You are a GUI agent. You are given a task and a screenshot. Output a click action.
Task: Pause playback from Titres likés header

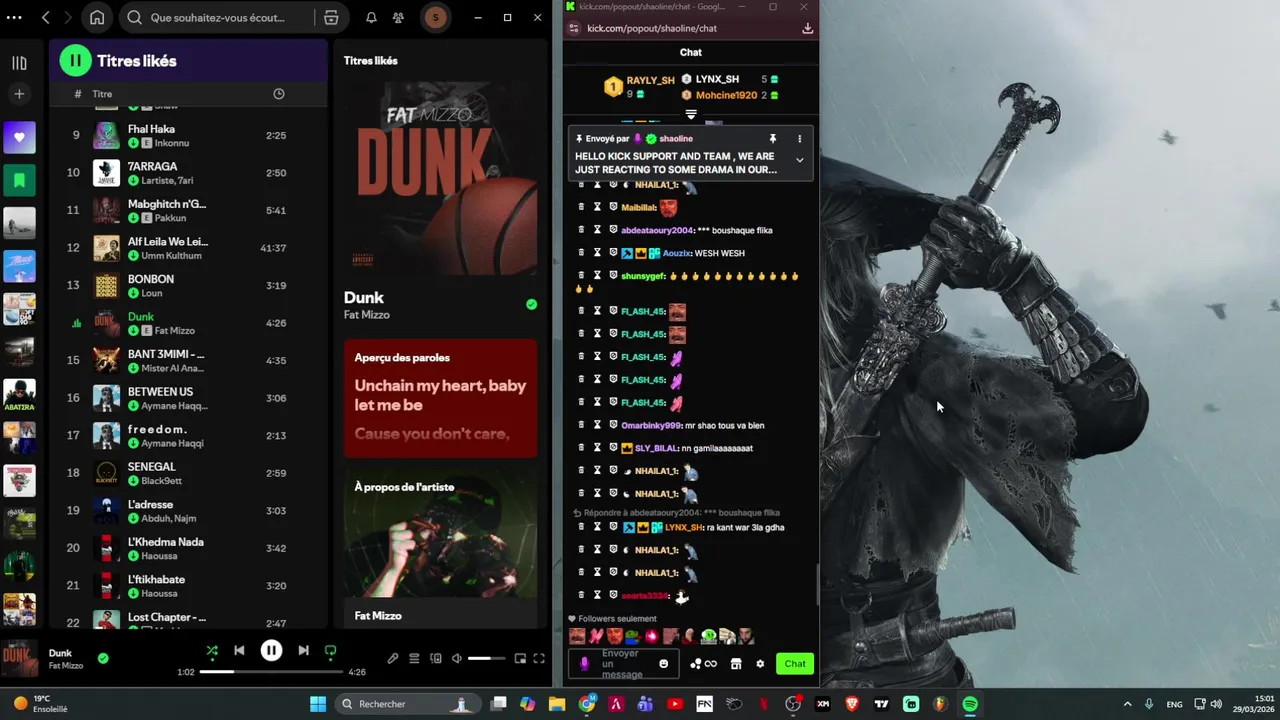pyautogui.click(x=75, y=61)
